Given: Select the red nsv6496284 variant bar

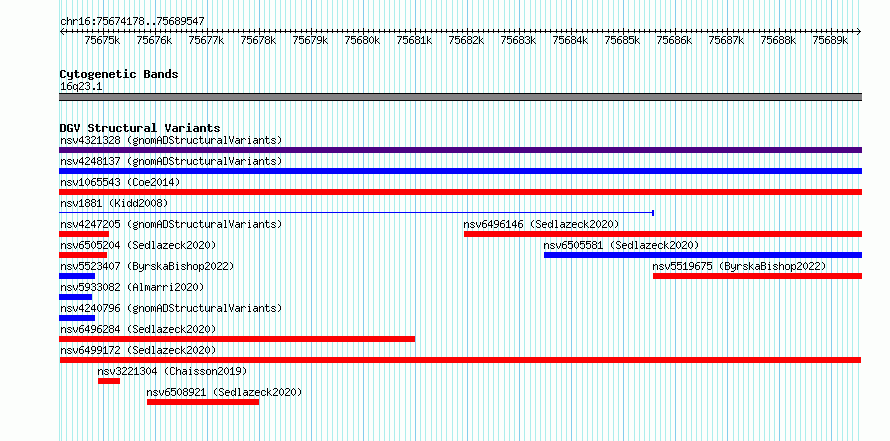Looking at the screenshot, I should tap(237, 339).
